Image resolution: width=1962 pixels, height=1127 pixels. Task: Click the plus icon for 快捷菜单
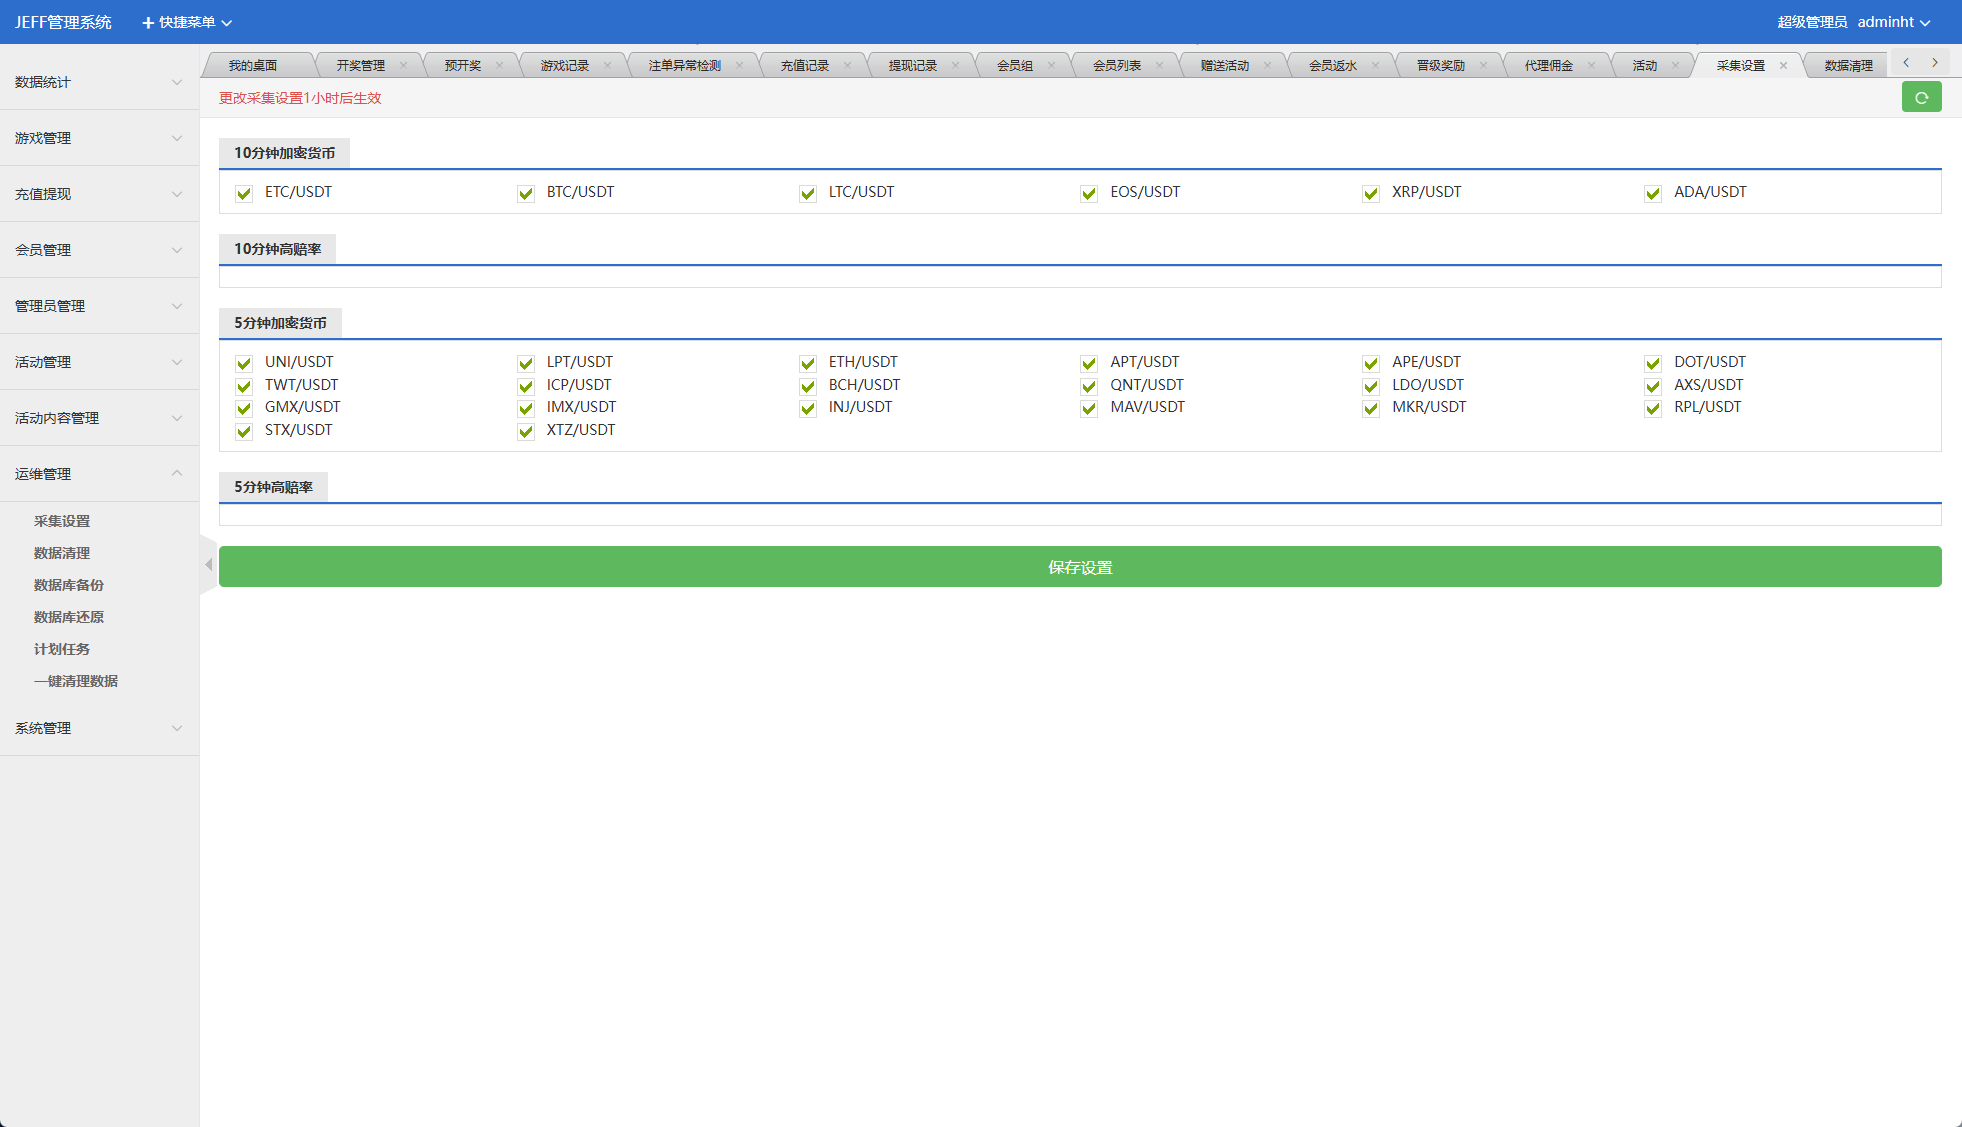pyautogui.click(x=148, y=22)
